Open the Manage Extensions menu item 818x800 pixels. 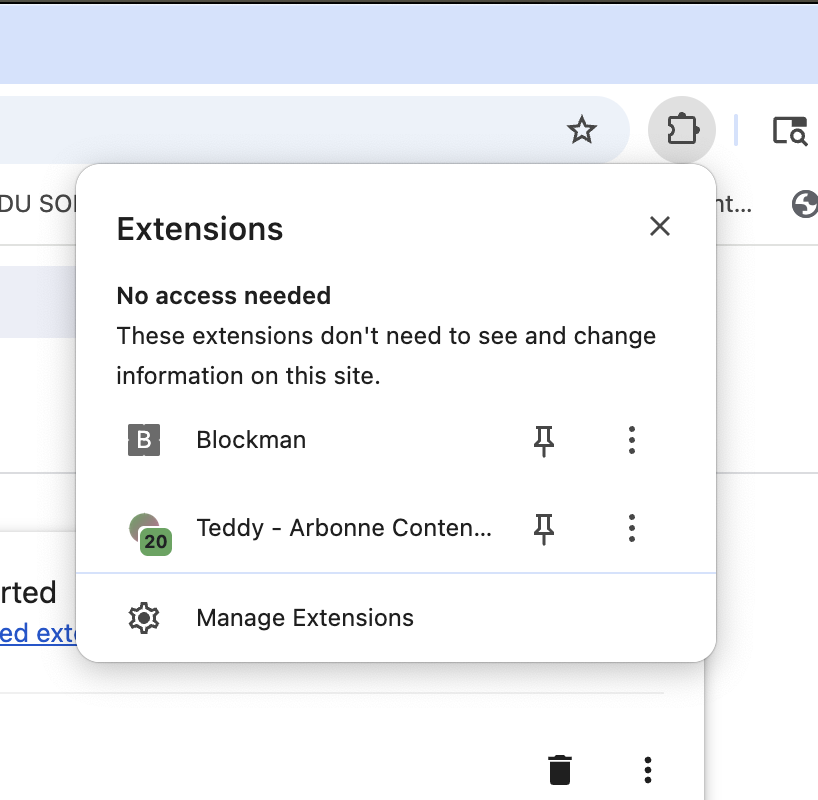pos(305,618)
